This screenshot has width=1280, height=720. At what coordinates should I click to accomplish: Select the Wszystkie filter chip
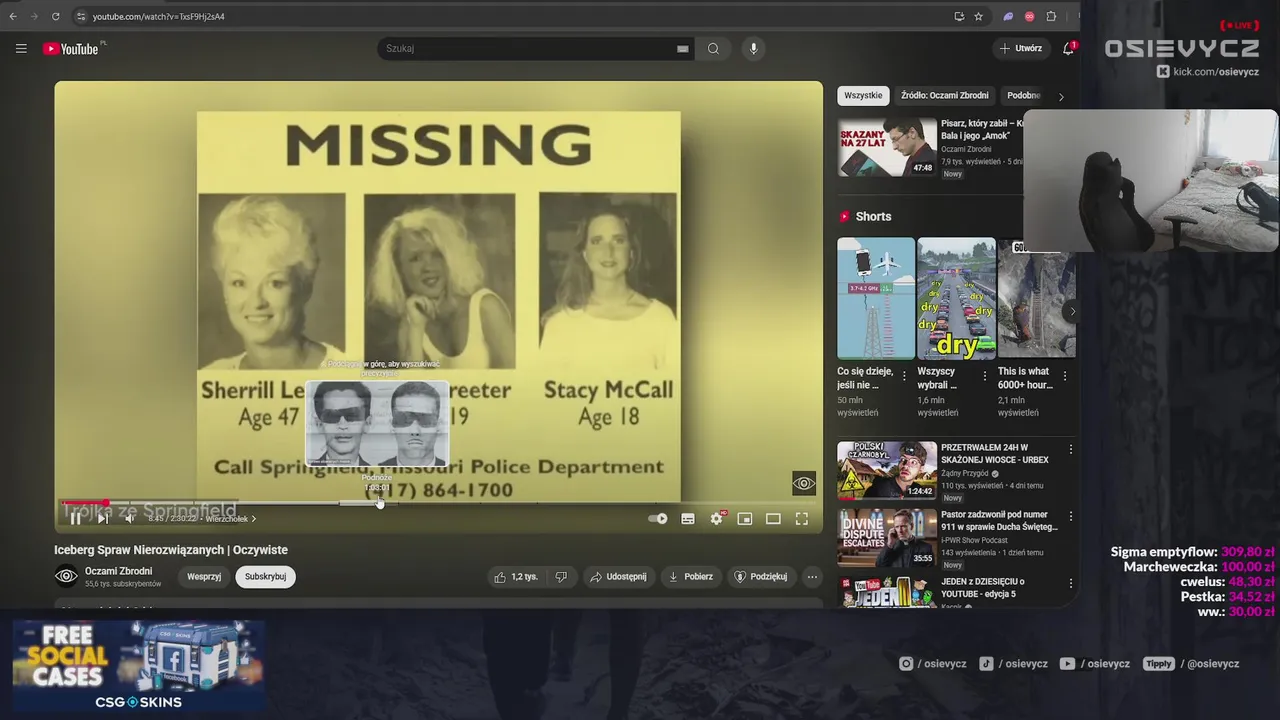pyautogui.click(x=863, y=95)
